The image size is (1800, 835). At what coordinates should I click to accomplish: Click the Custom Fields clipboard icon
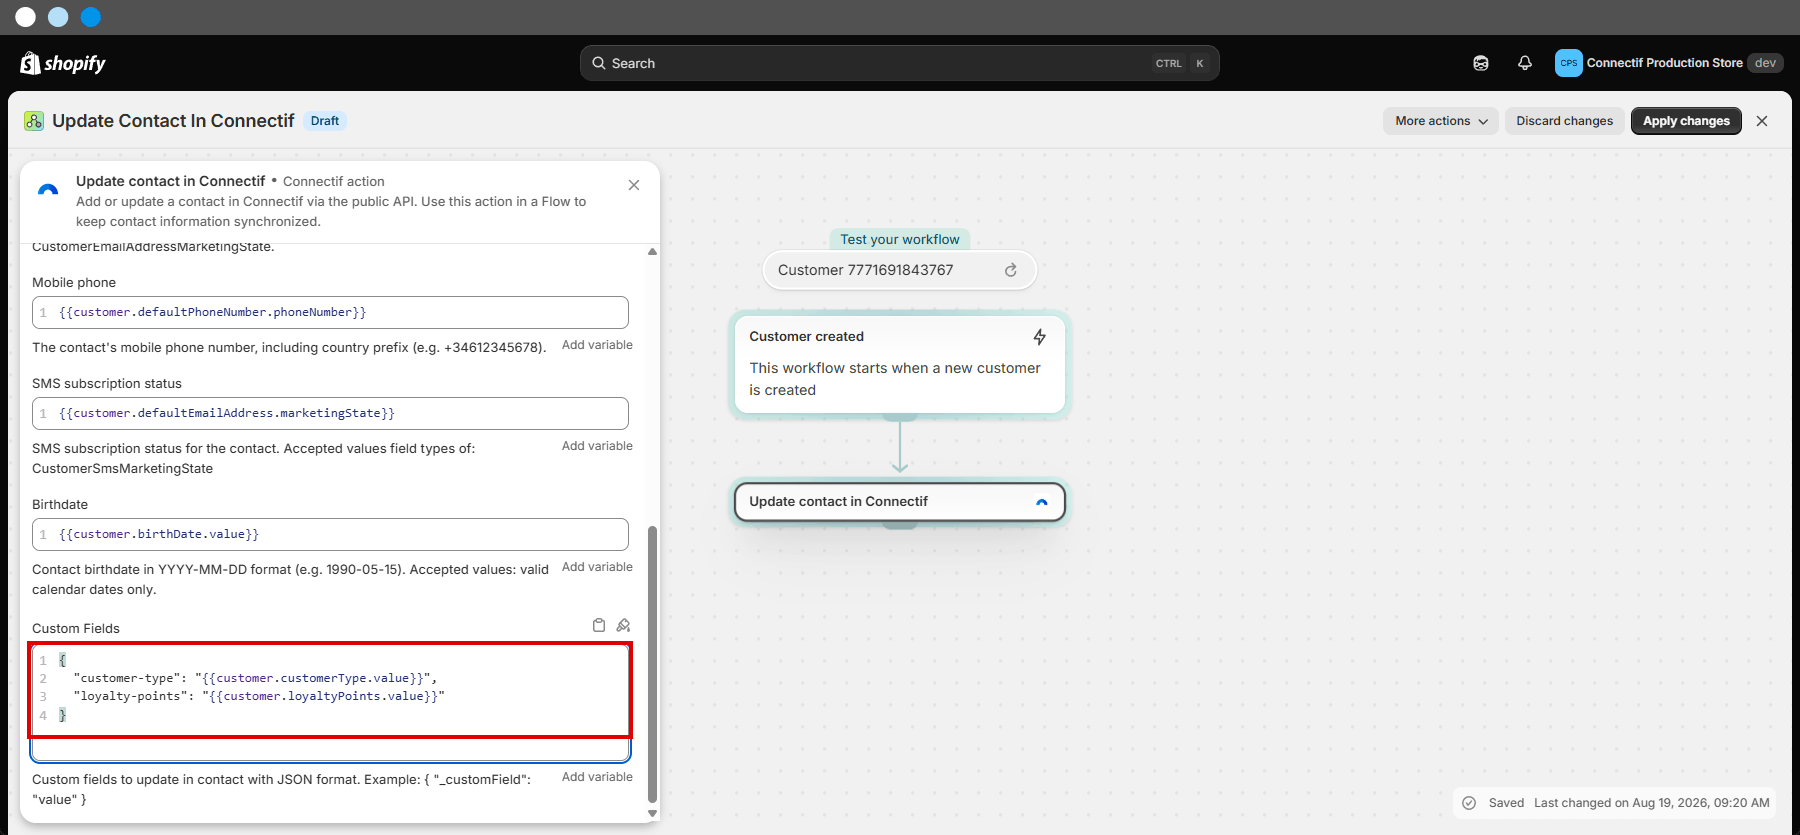599,625
